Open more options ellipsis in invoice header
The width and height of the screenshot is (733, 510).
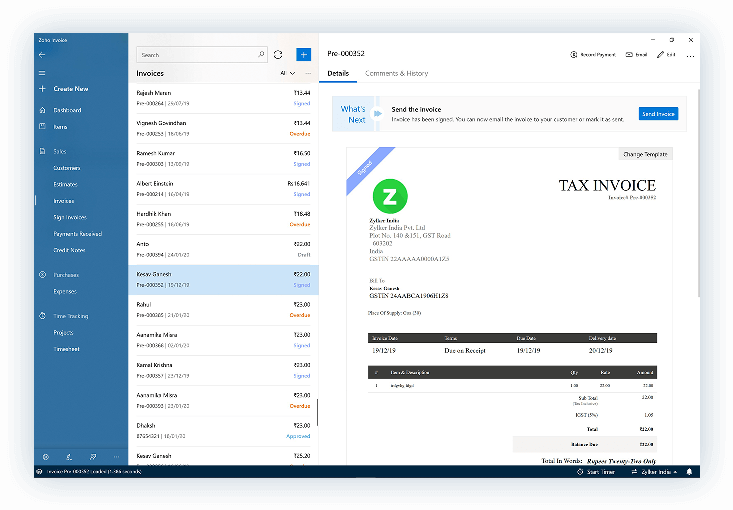point(690,54)
